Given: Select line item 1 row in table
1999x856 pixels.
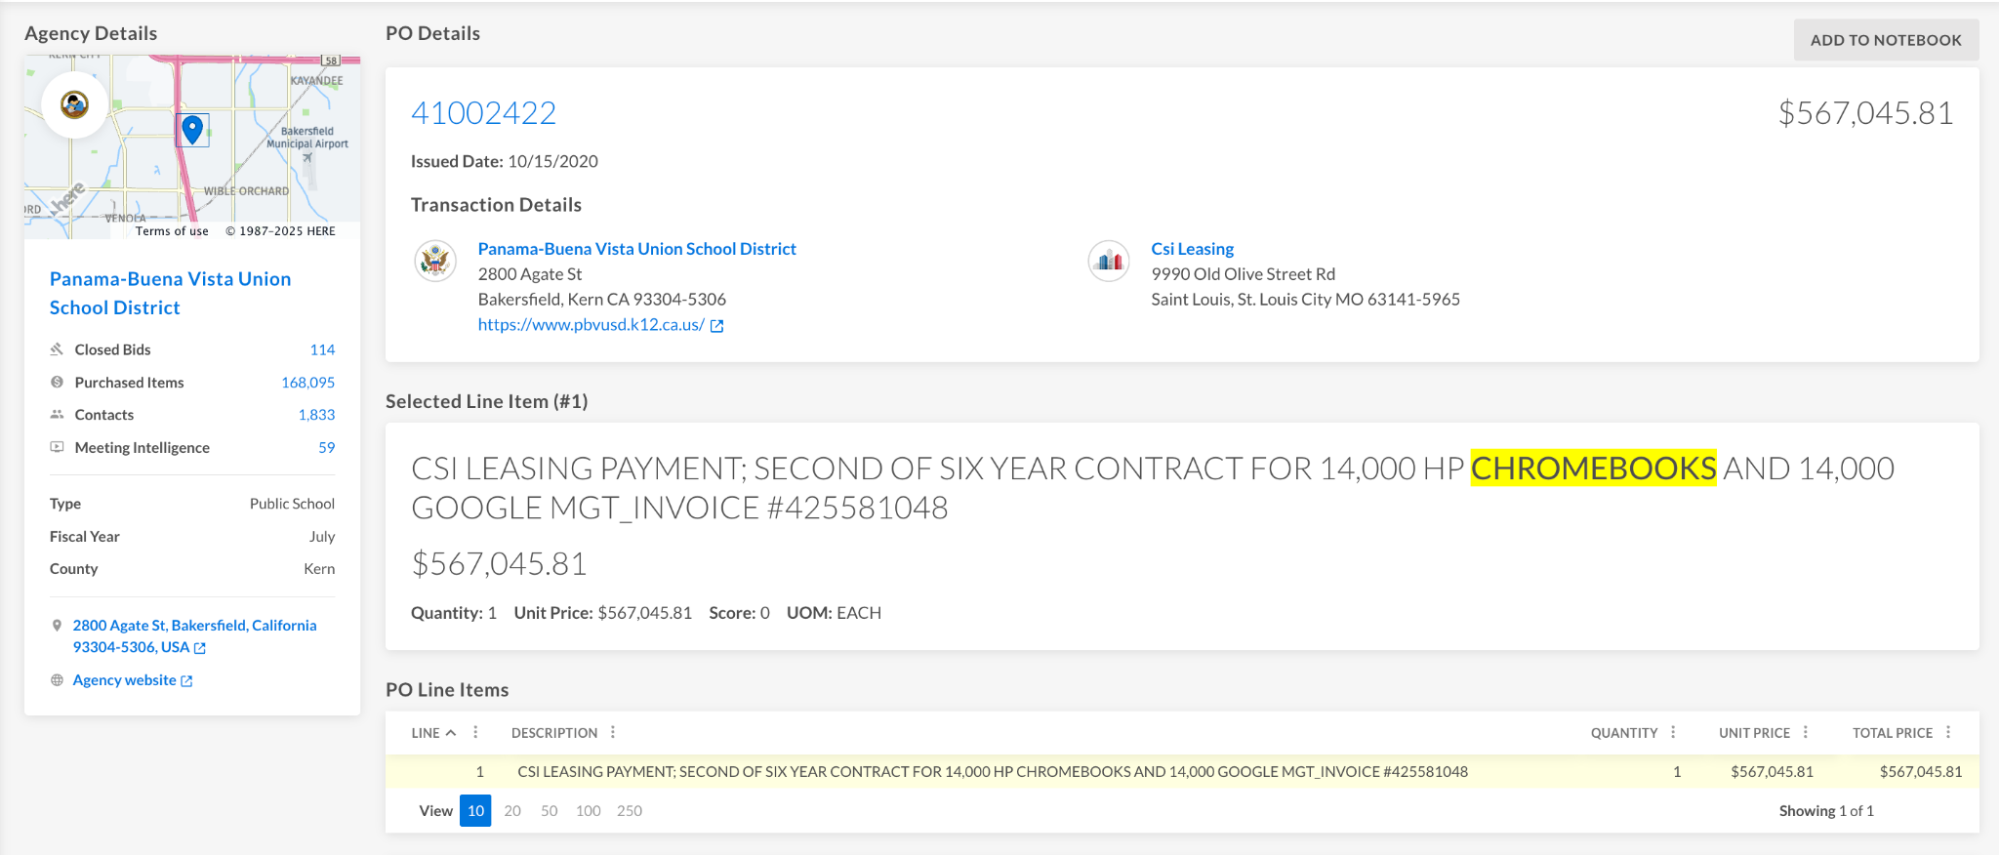Looking at the screenshot, I should click(x=990, y=772).
